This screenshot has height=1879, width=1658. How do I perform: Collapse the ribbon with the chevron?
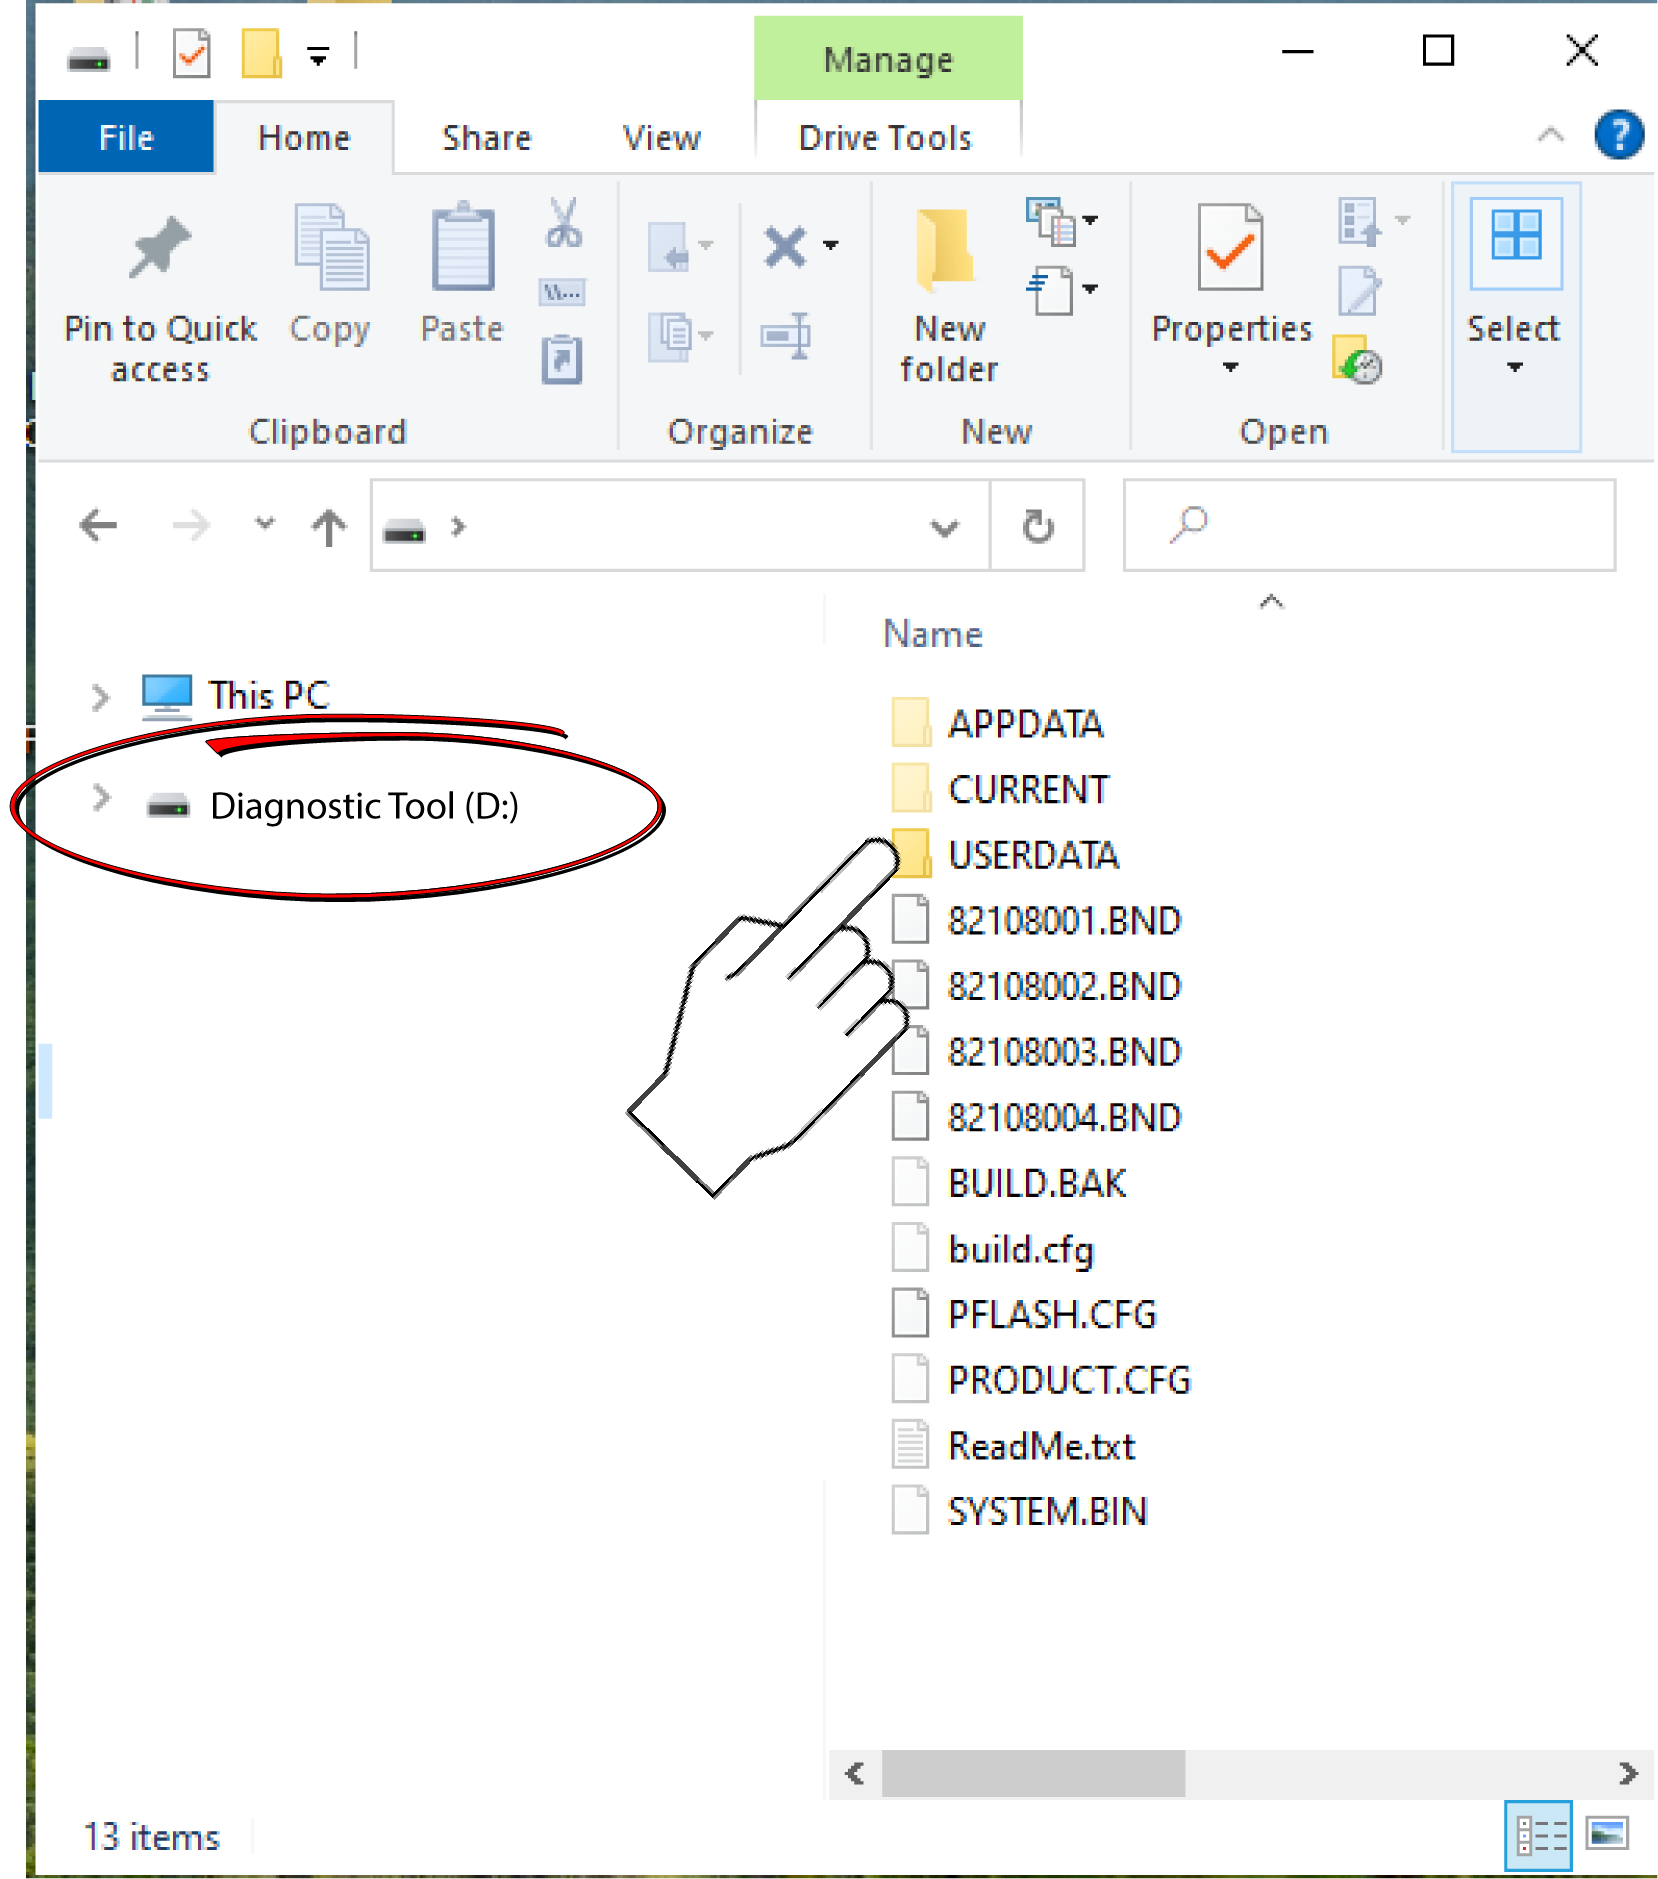[1550, 135]
